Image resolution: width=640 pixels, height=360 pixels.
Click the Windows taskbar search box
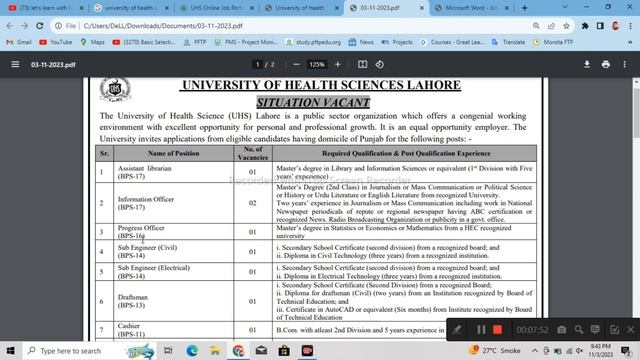point(90,351)
